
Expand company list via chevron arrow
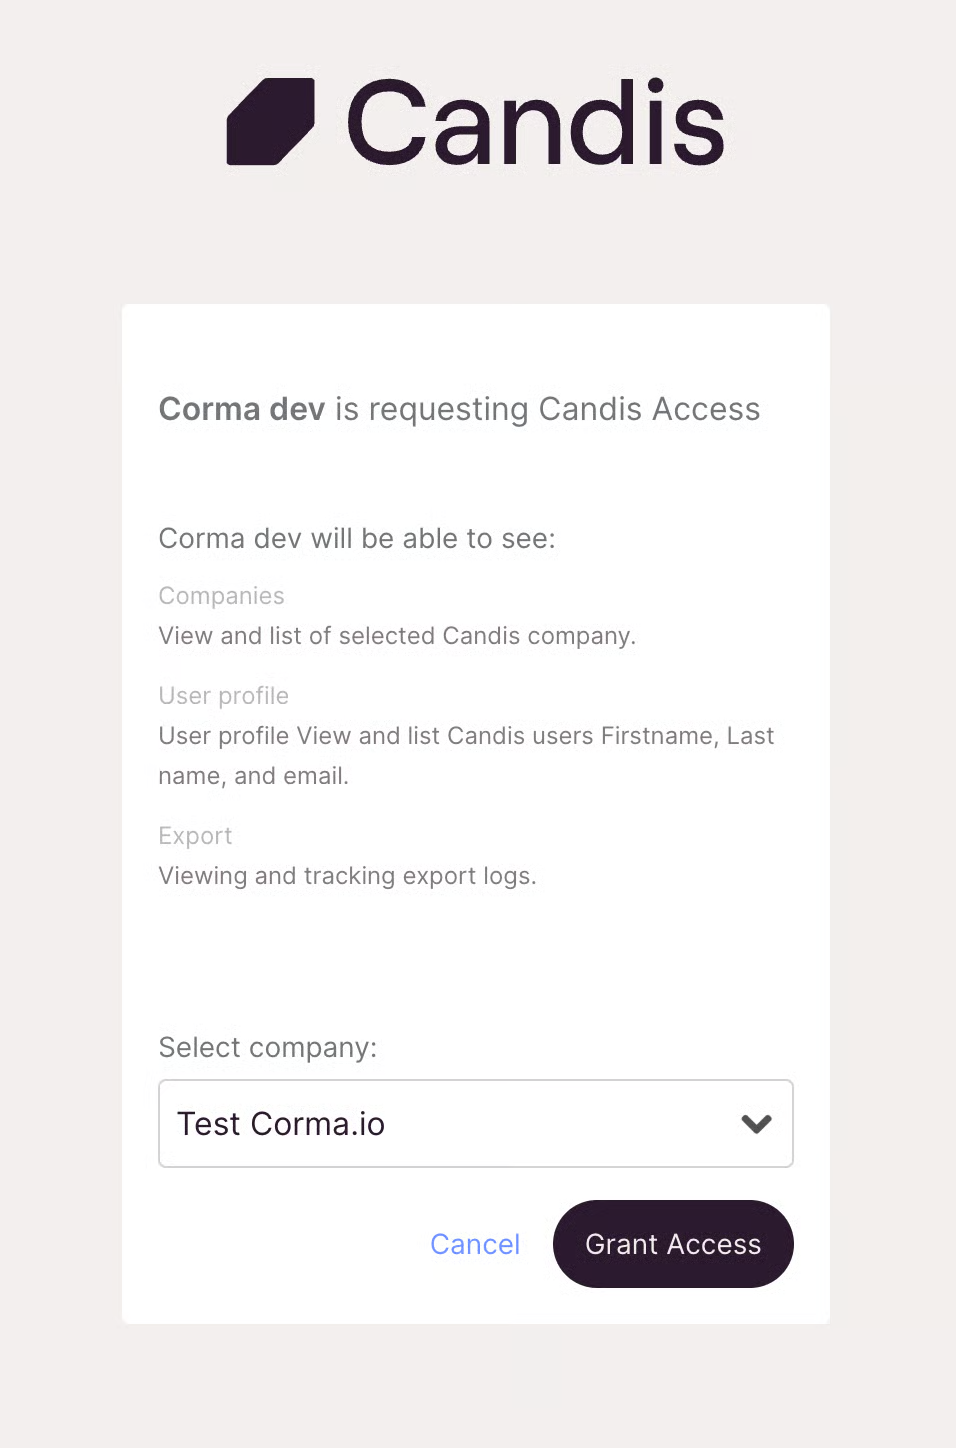pyautogui.click(x=756, y=1124)
